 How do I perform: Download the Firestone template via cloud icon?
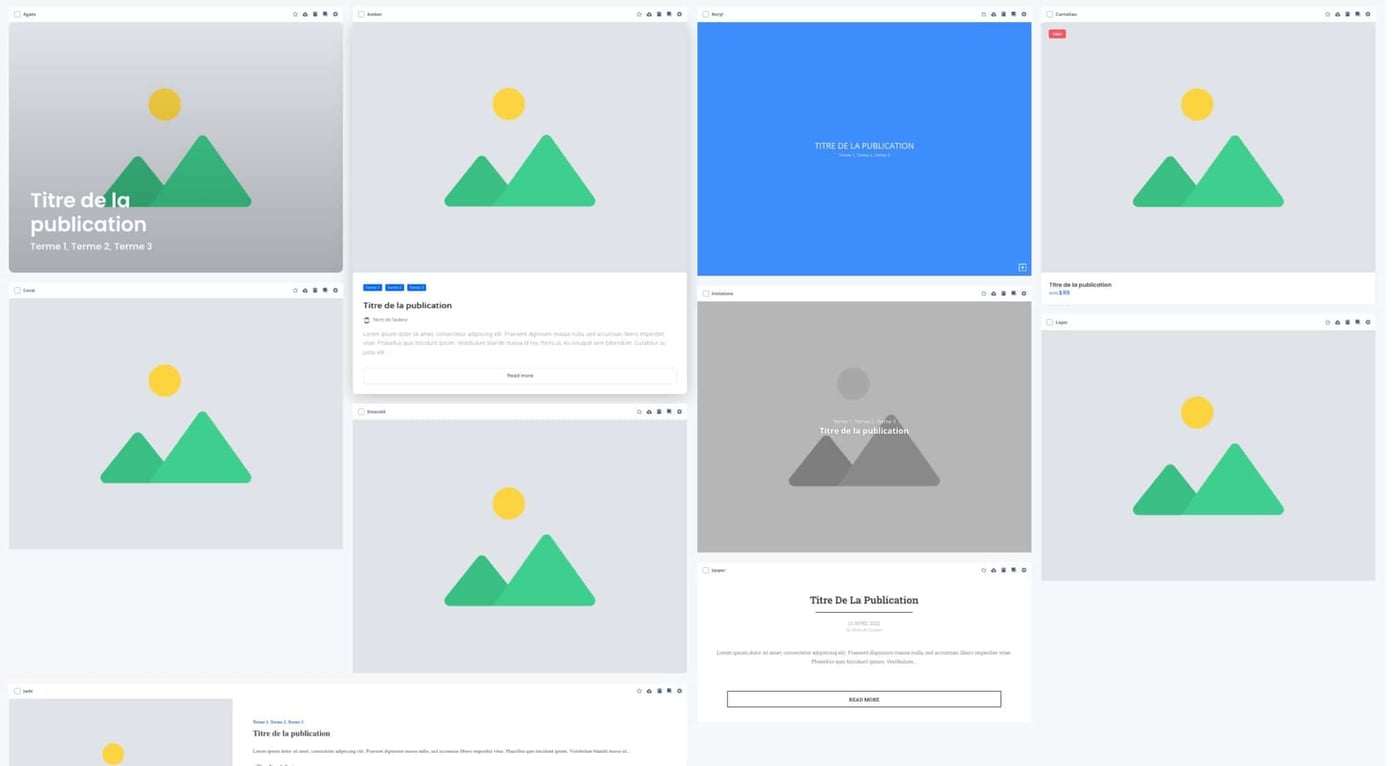click(993, 293)
